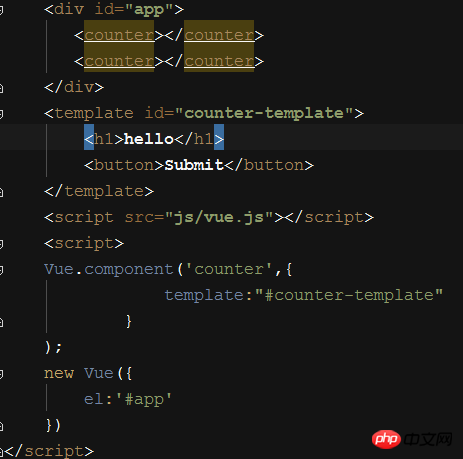Collapse the template counter-template fold marker
463x459 pixels.
[1, 114]
